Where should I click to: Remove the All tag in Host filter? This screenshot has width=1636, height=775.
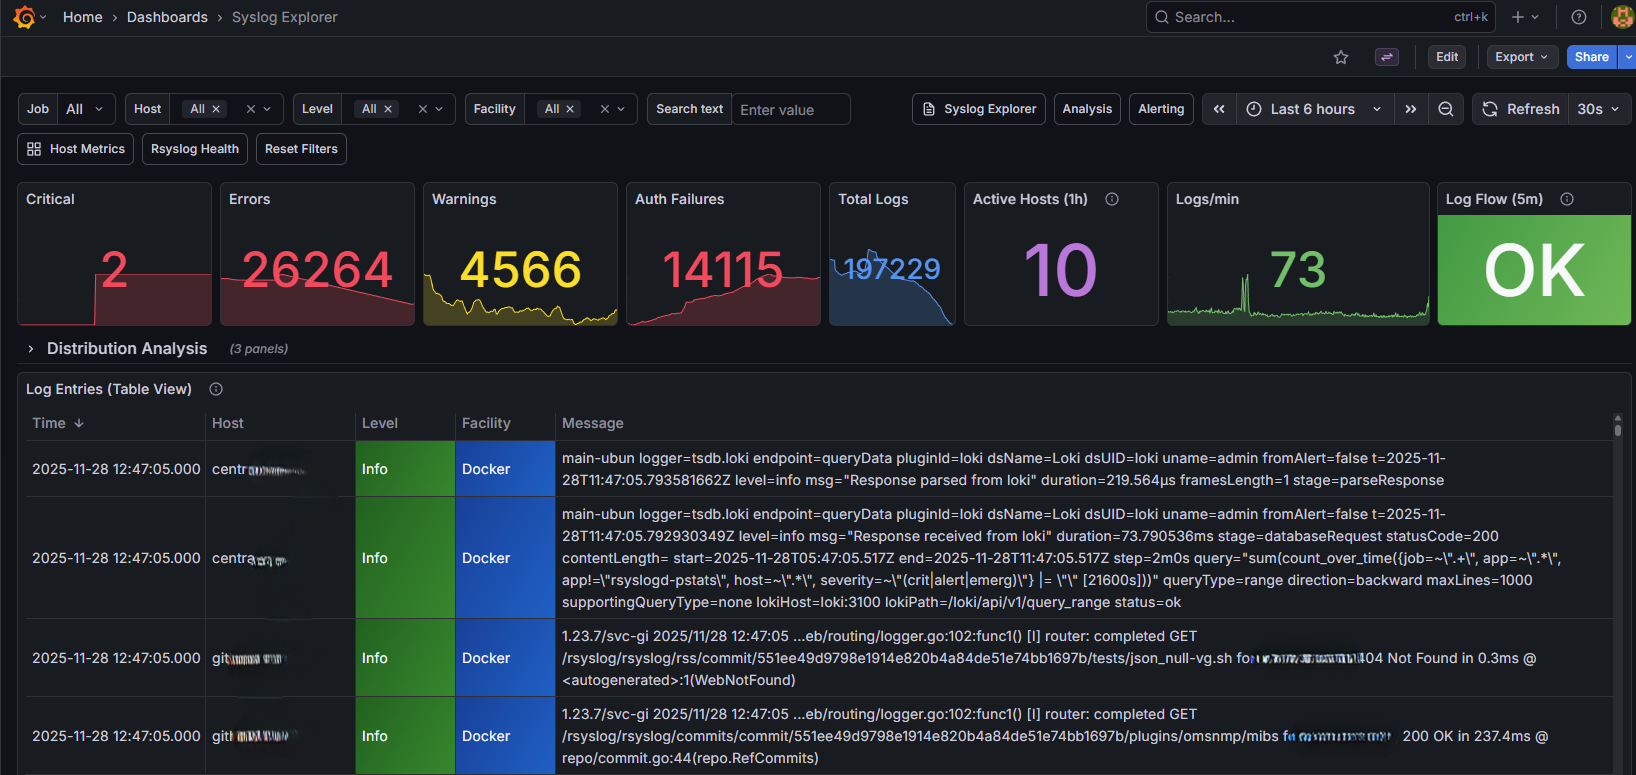tap(216, 109)
